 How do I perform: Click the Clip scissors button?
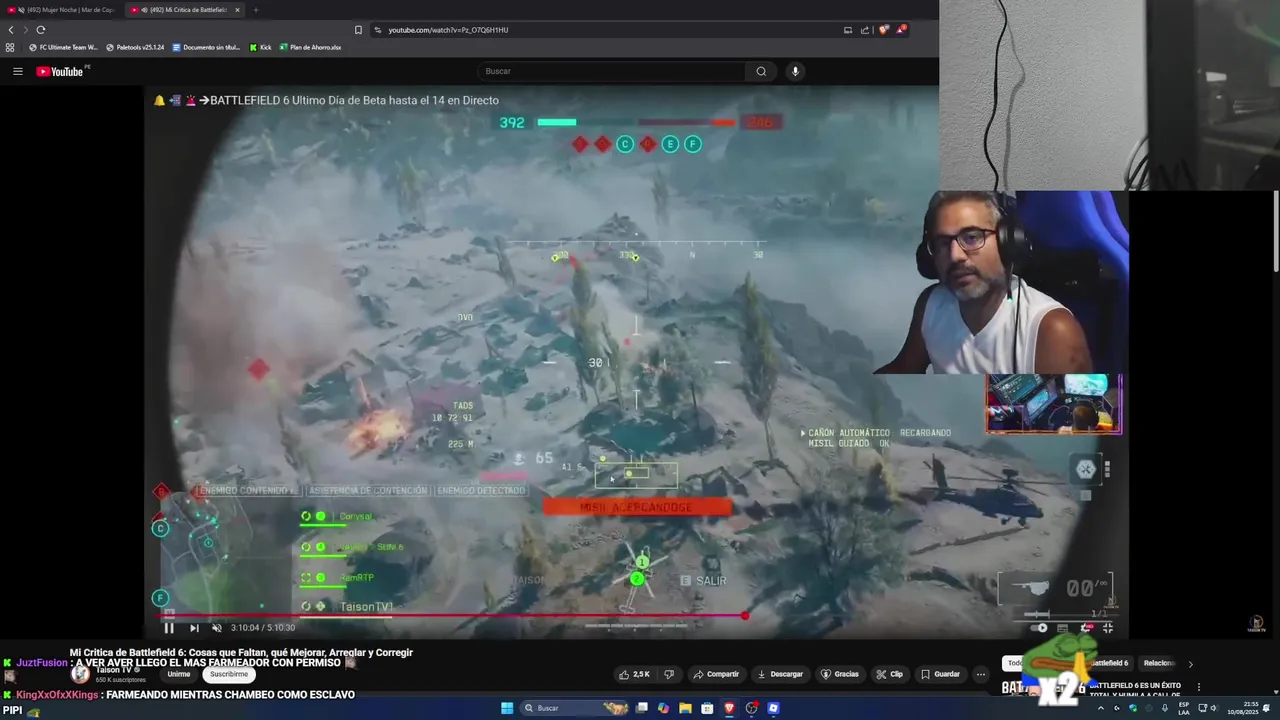click(889, 674)
